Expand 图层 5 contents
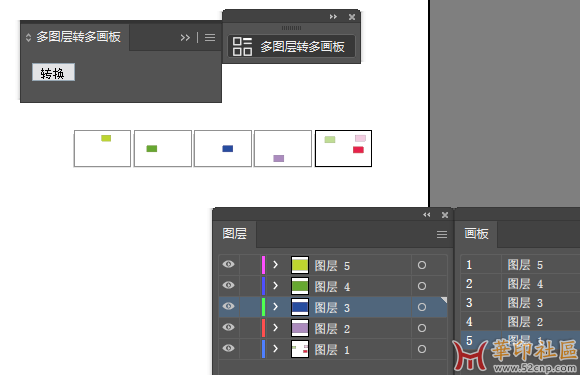Viewport: 580px width, 375px height. pyautogui.click(x=275, y=264)
